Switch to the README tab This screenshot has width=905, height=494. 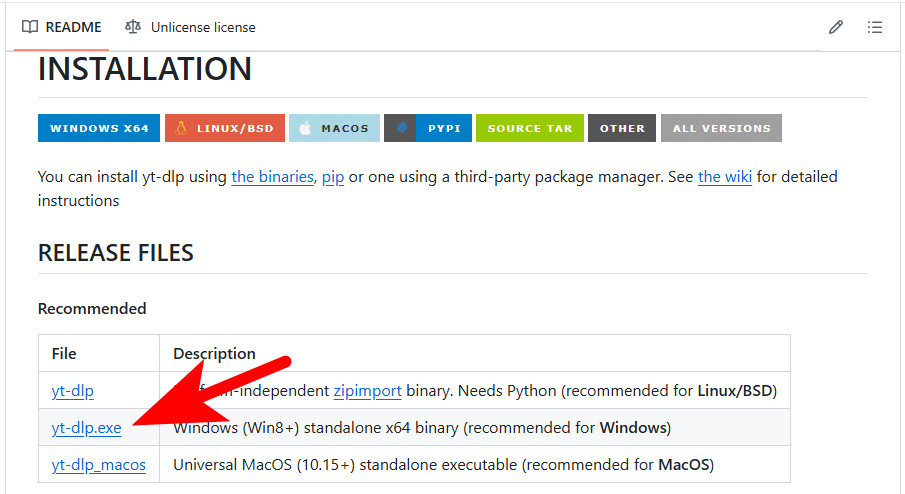[62, 27]
